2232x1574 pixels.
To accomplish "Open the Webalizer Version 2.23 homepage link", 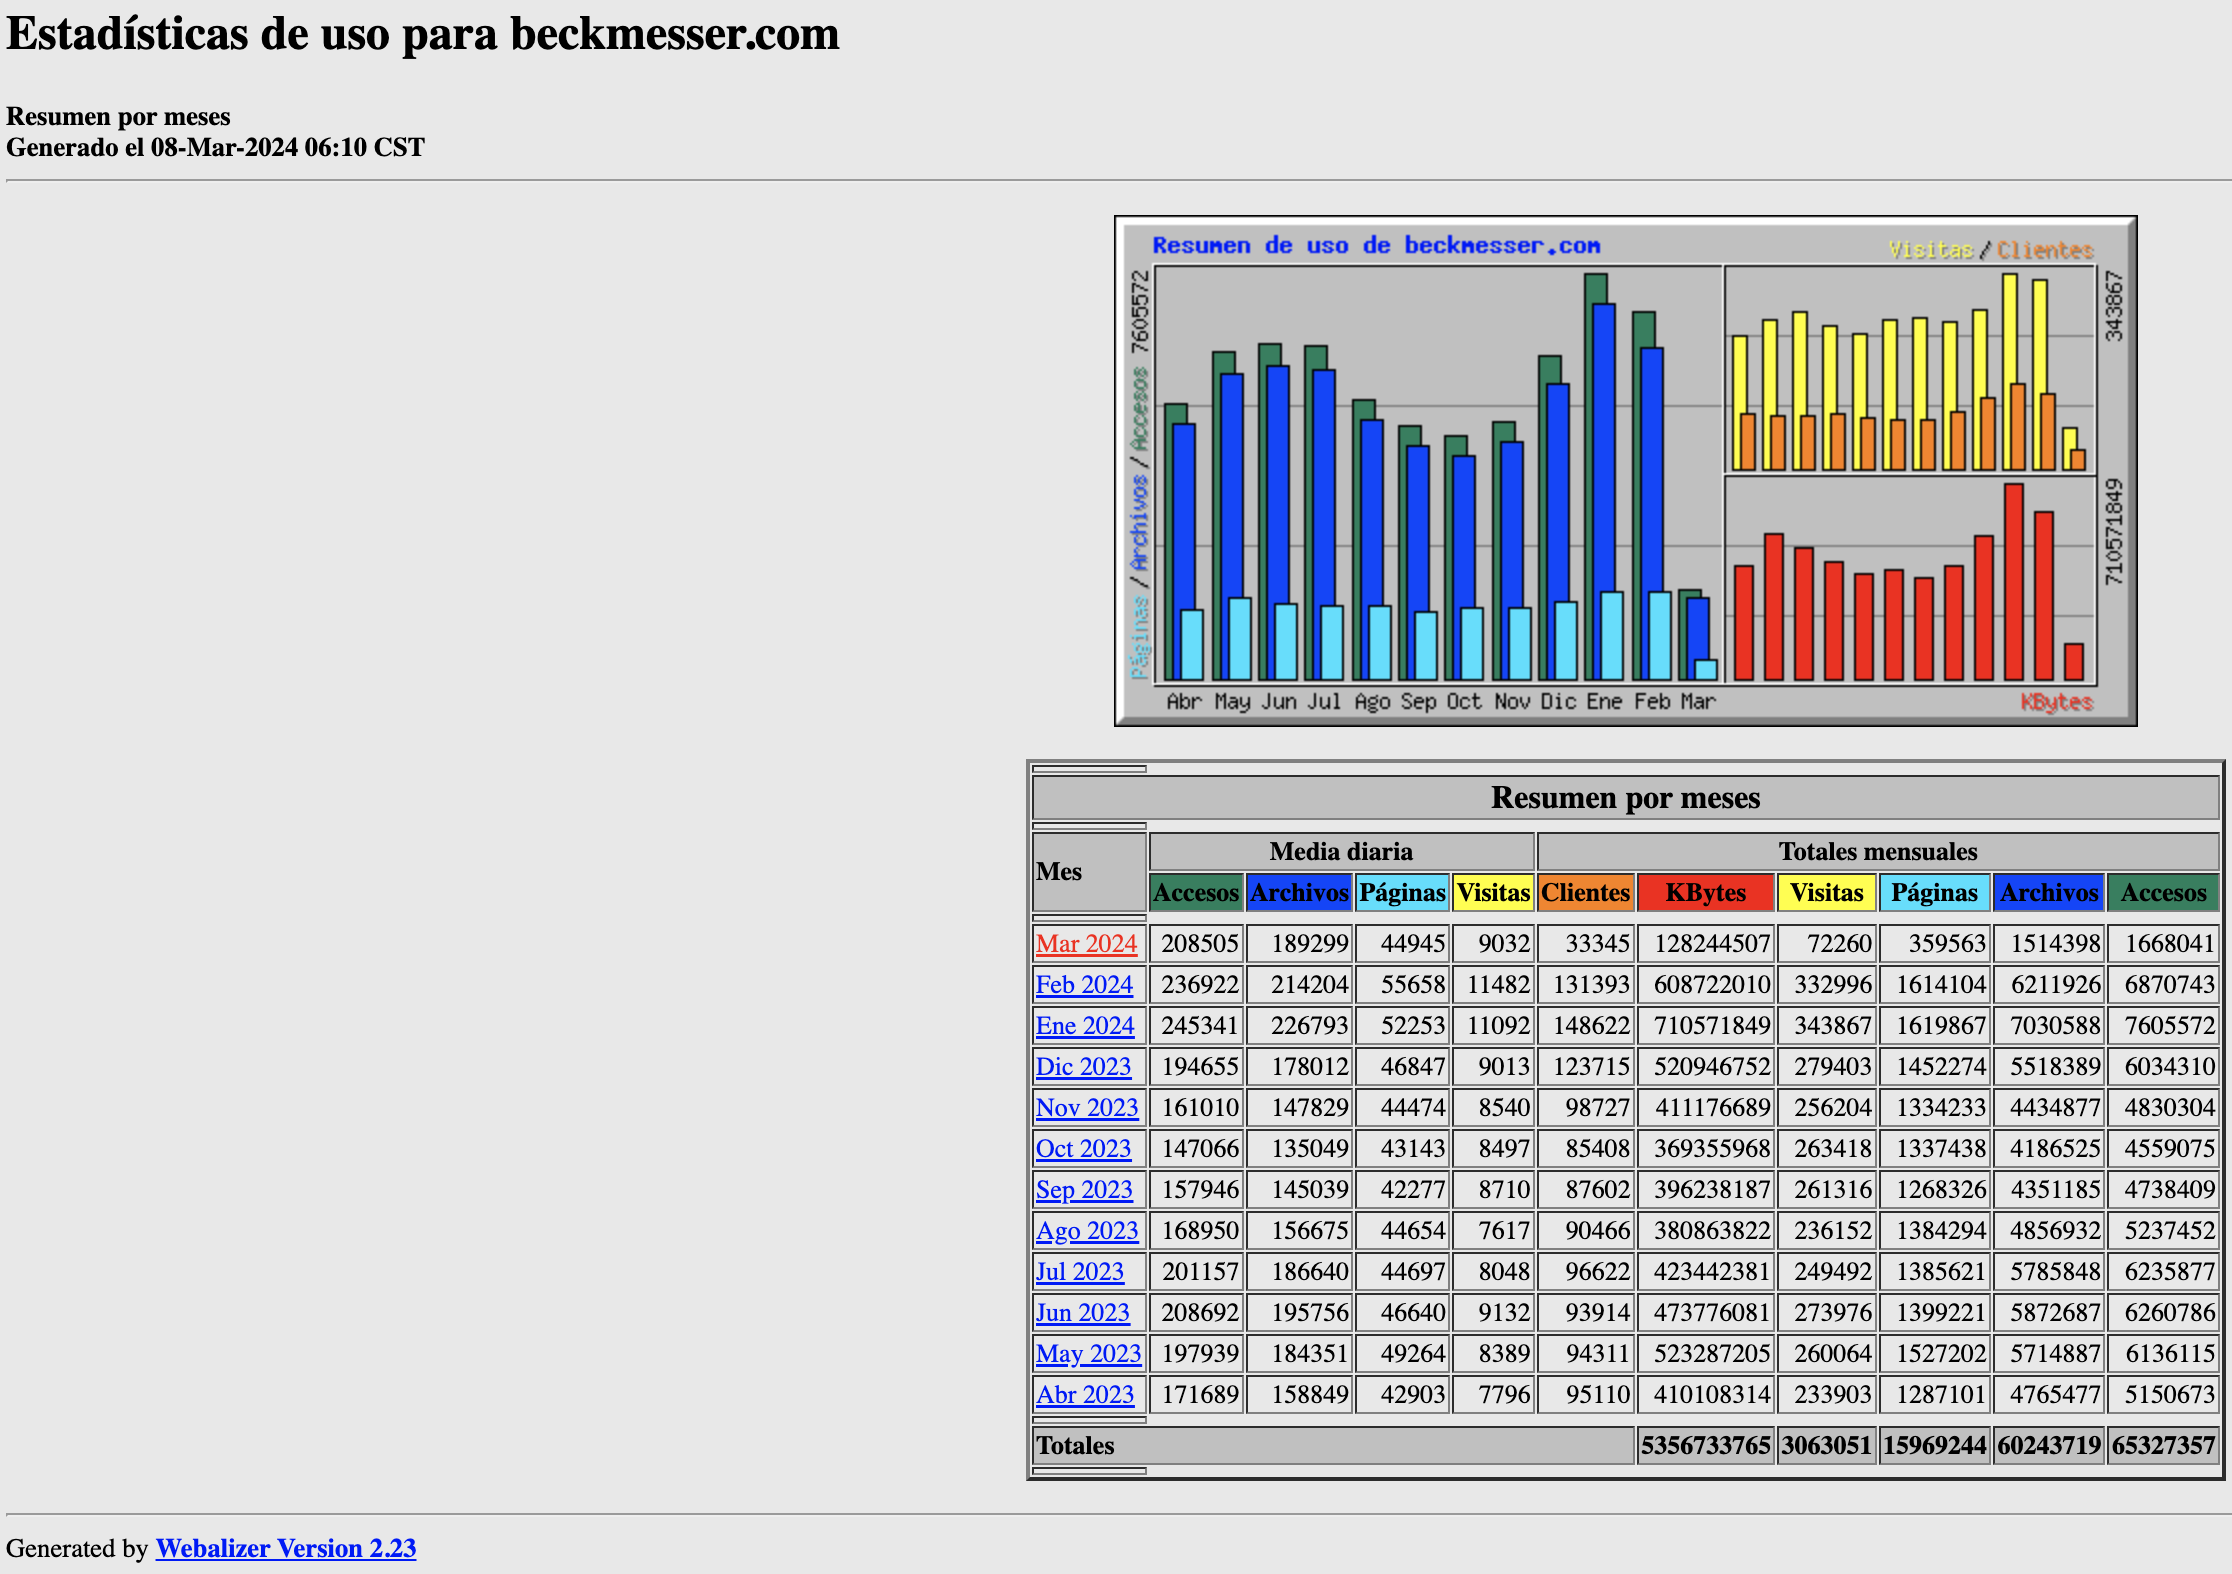I will [285, 1548].
